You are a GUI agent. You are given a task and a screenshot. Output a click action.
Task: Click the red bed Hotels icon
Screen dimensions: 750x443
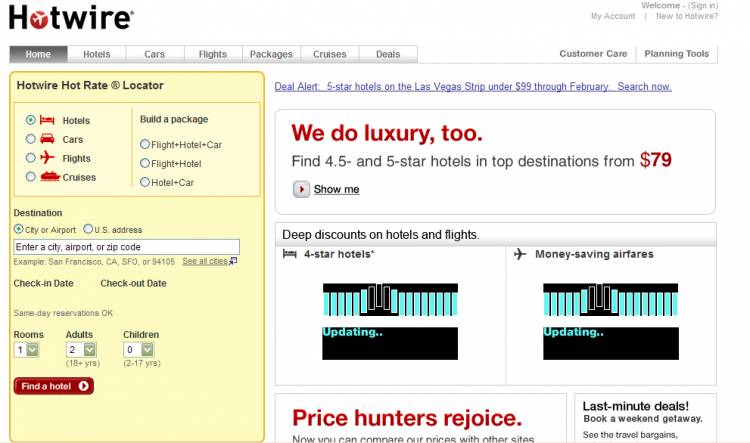click(x=47, y=120)
